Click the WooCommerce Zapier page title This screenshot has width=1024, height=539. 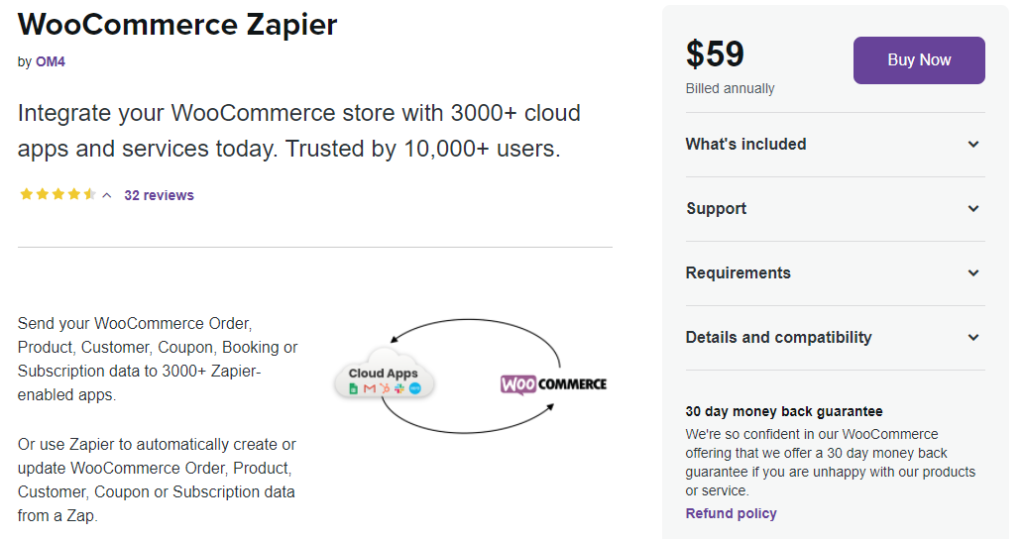click(x=178, y=25)
